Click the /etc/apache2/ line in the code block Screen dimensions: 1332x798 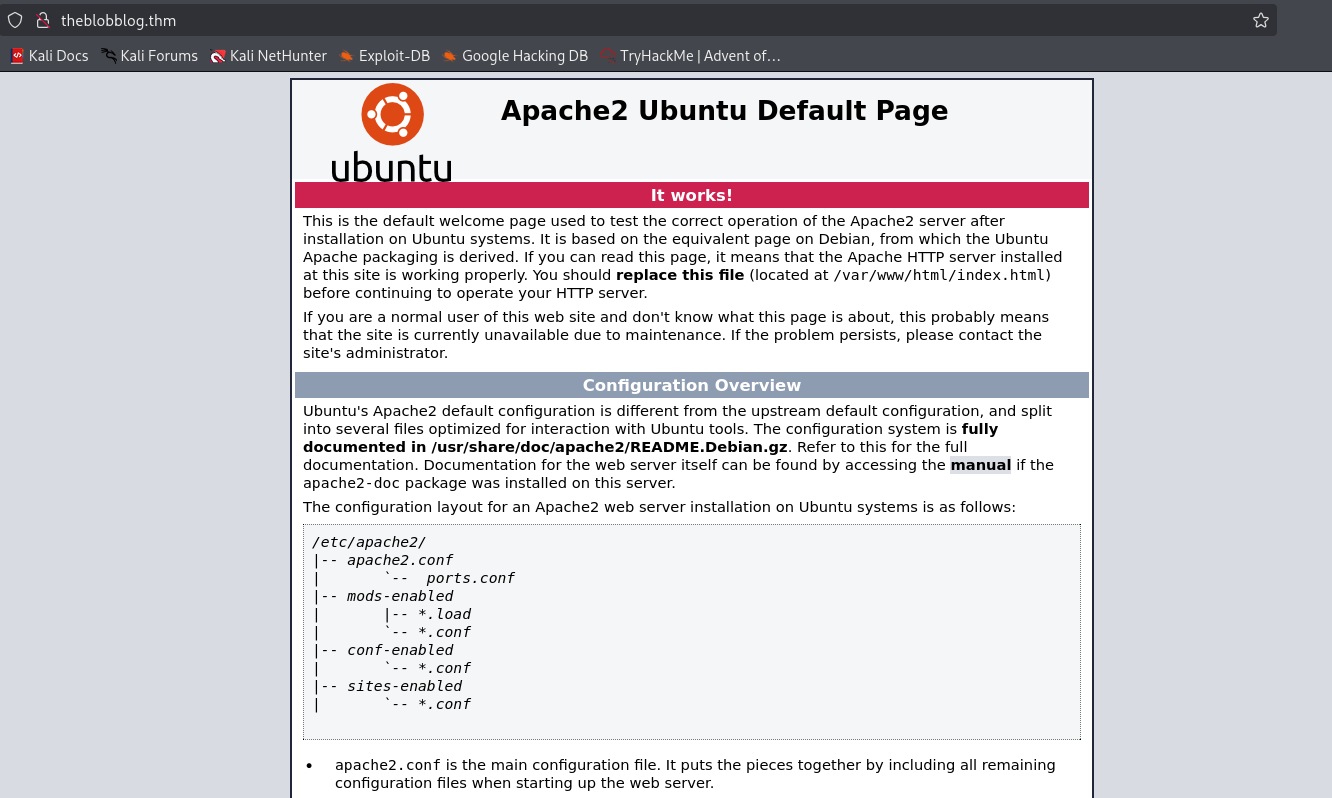click(x=369, y=542)
